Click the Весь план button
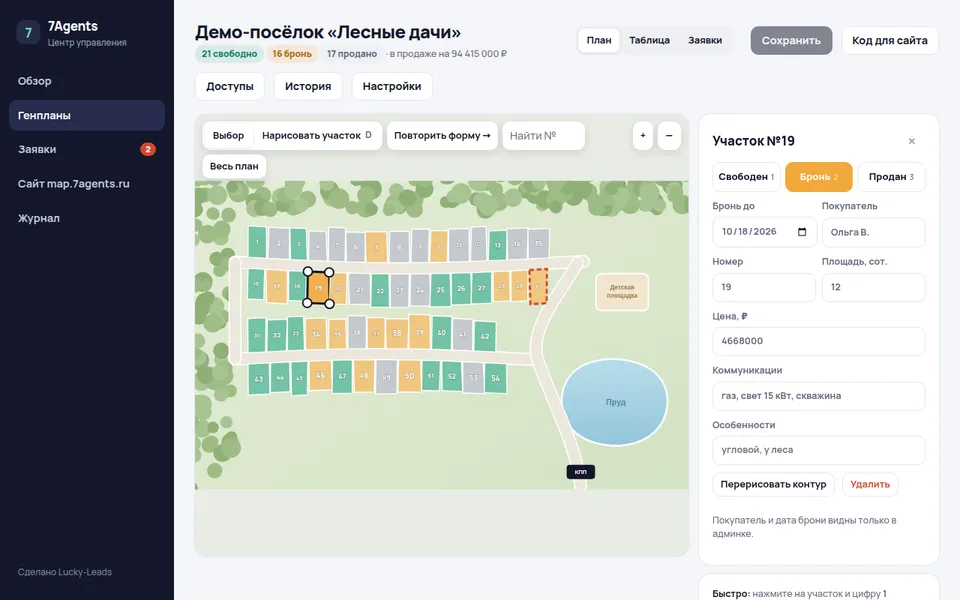 pyautogui.click(x=234, y=166)
